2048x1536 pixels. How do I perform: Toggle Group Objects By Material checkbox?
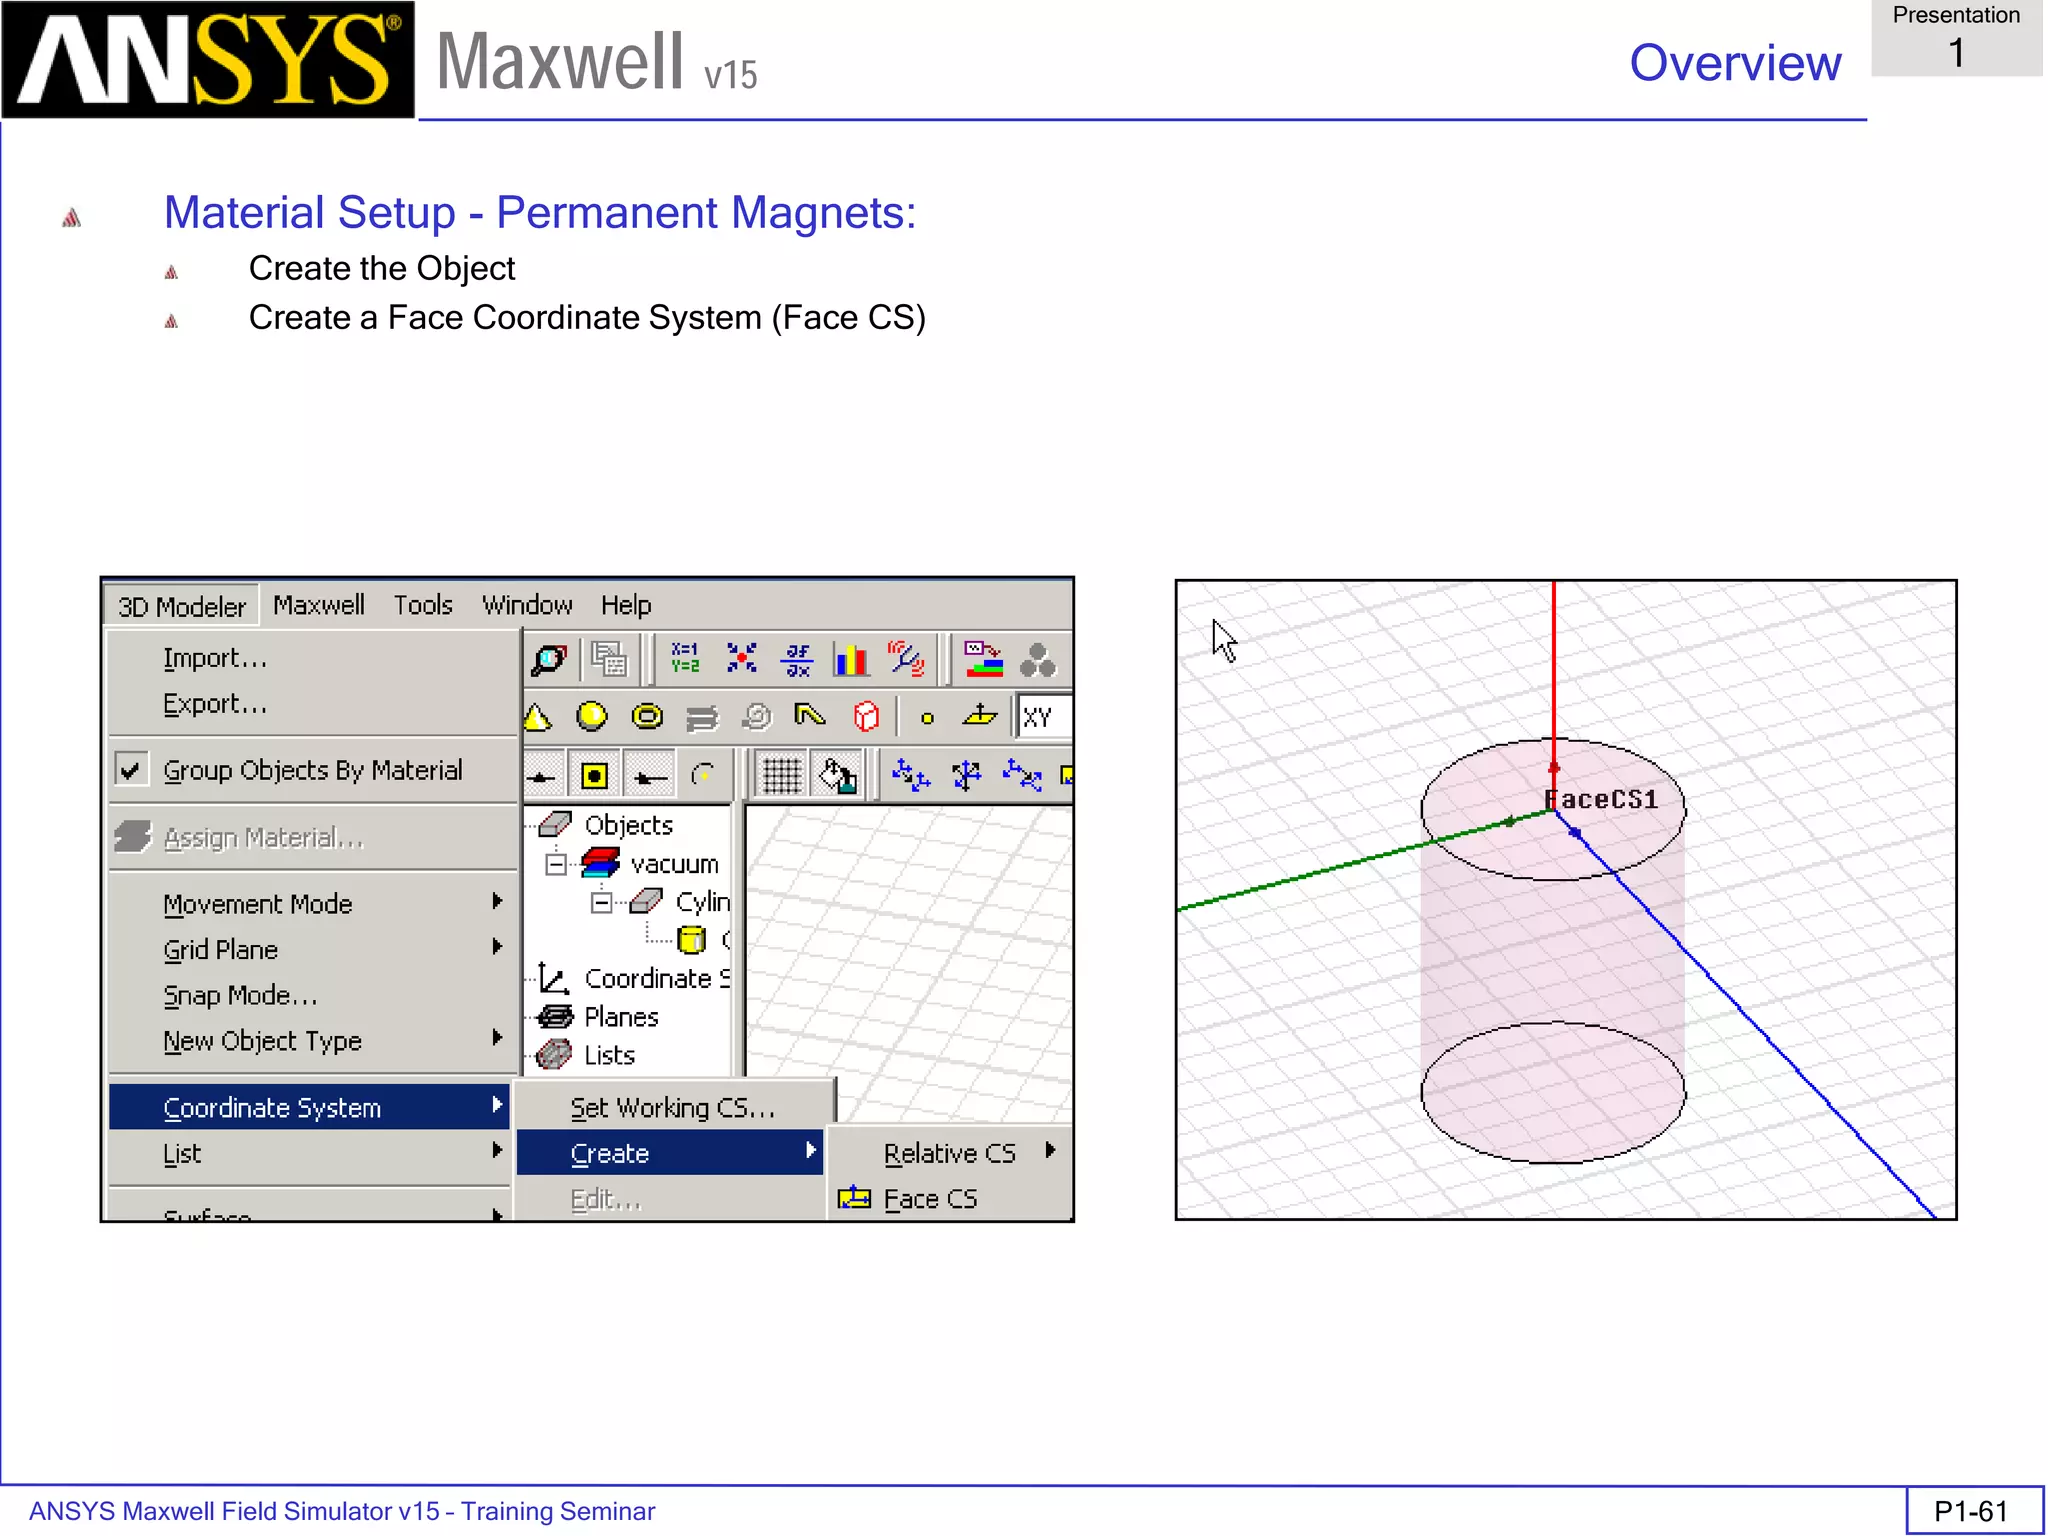click(130, 770)
